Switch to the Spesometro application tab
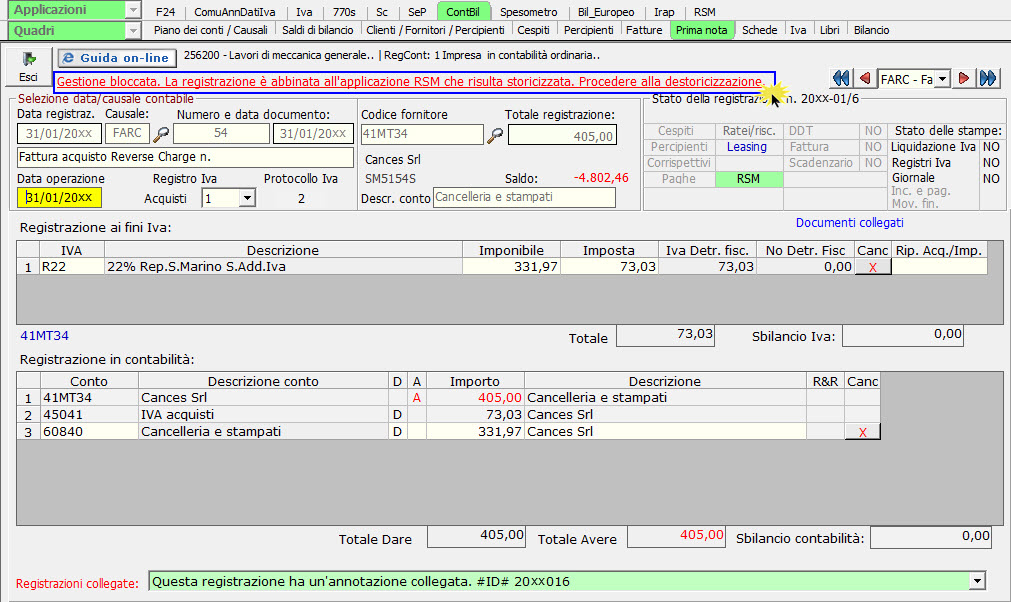The height and width of the screenshot is (602, 1011). (530, 12)
